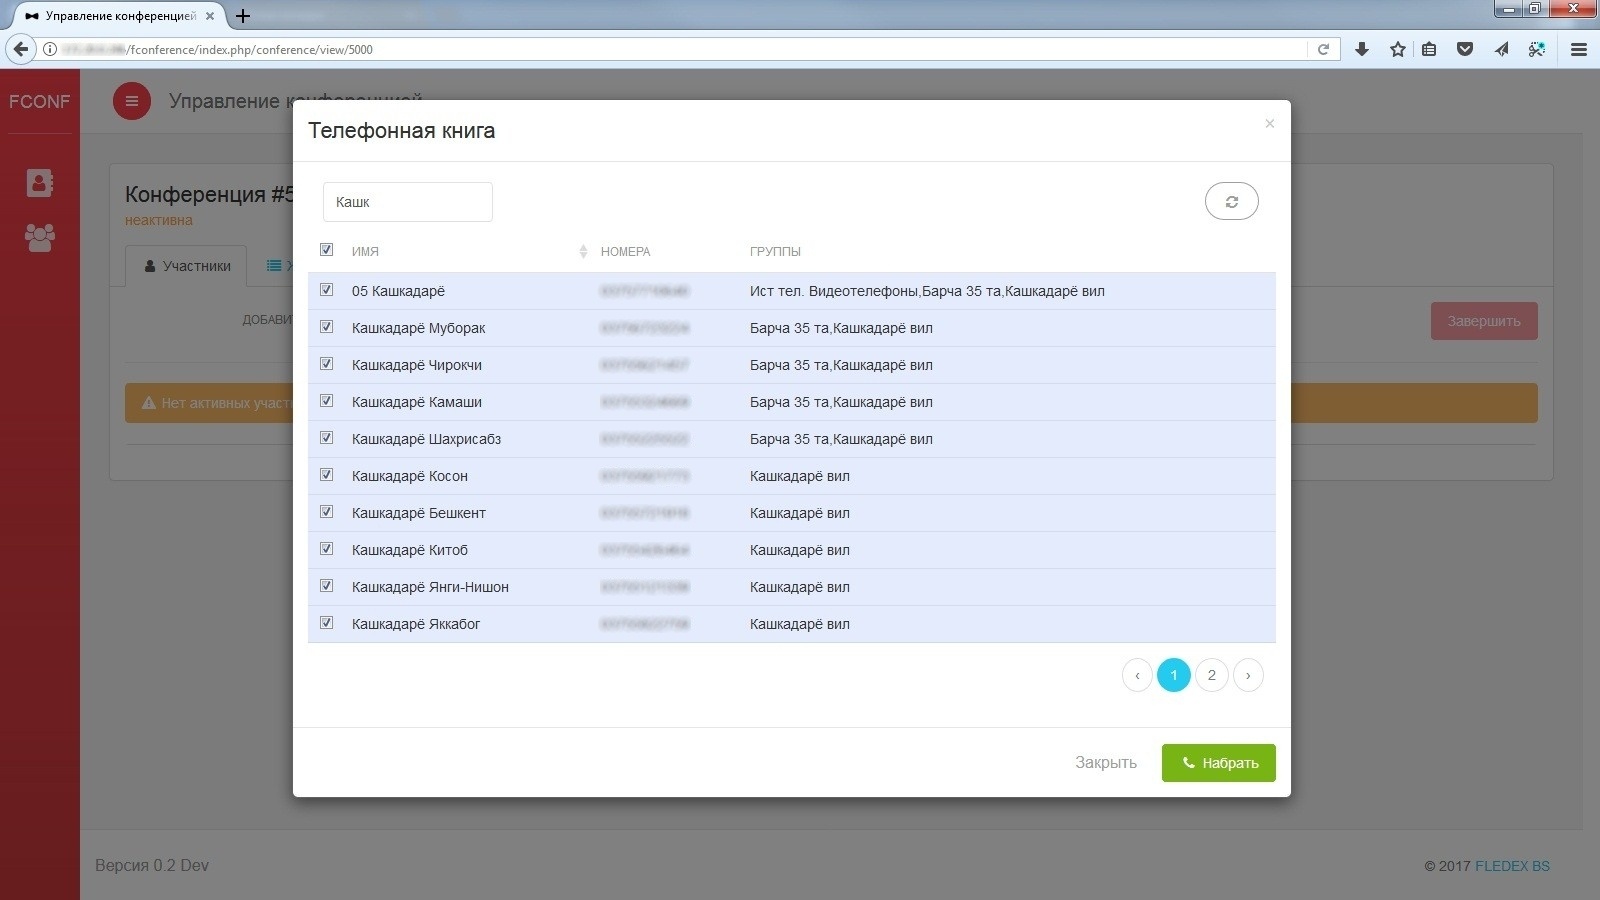This screenshot has height=900, width=1600.
Task: Close the phone book dialog with X
Action: (1269, 124)
